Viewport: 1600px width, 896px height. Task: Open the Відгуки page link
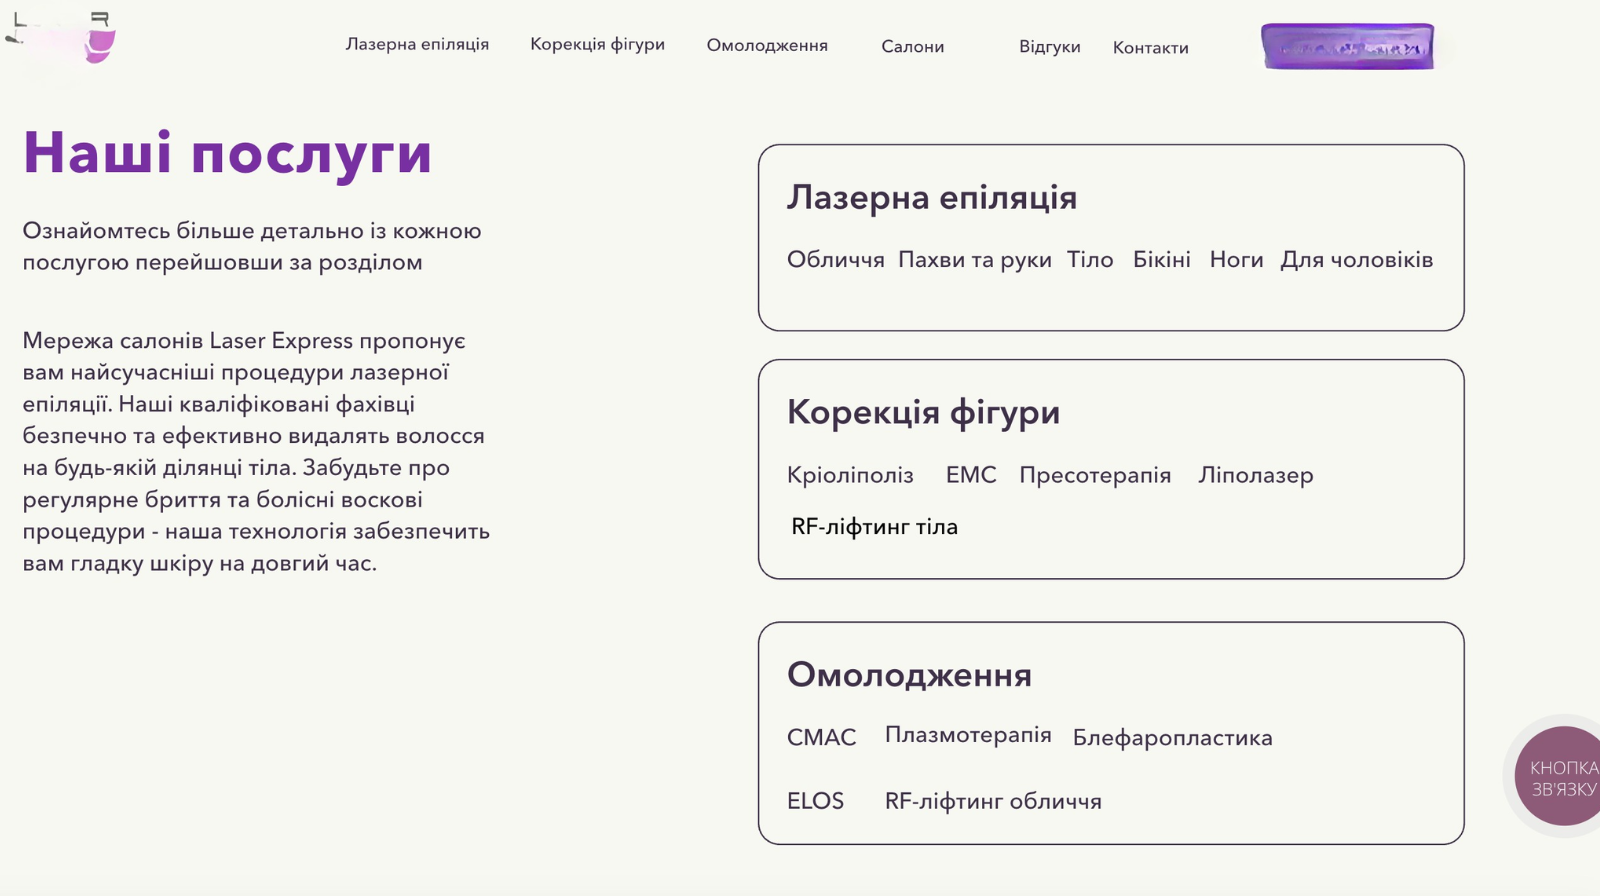pos(1049,46)
